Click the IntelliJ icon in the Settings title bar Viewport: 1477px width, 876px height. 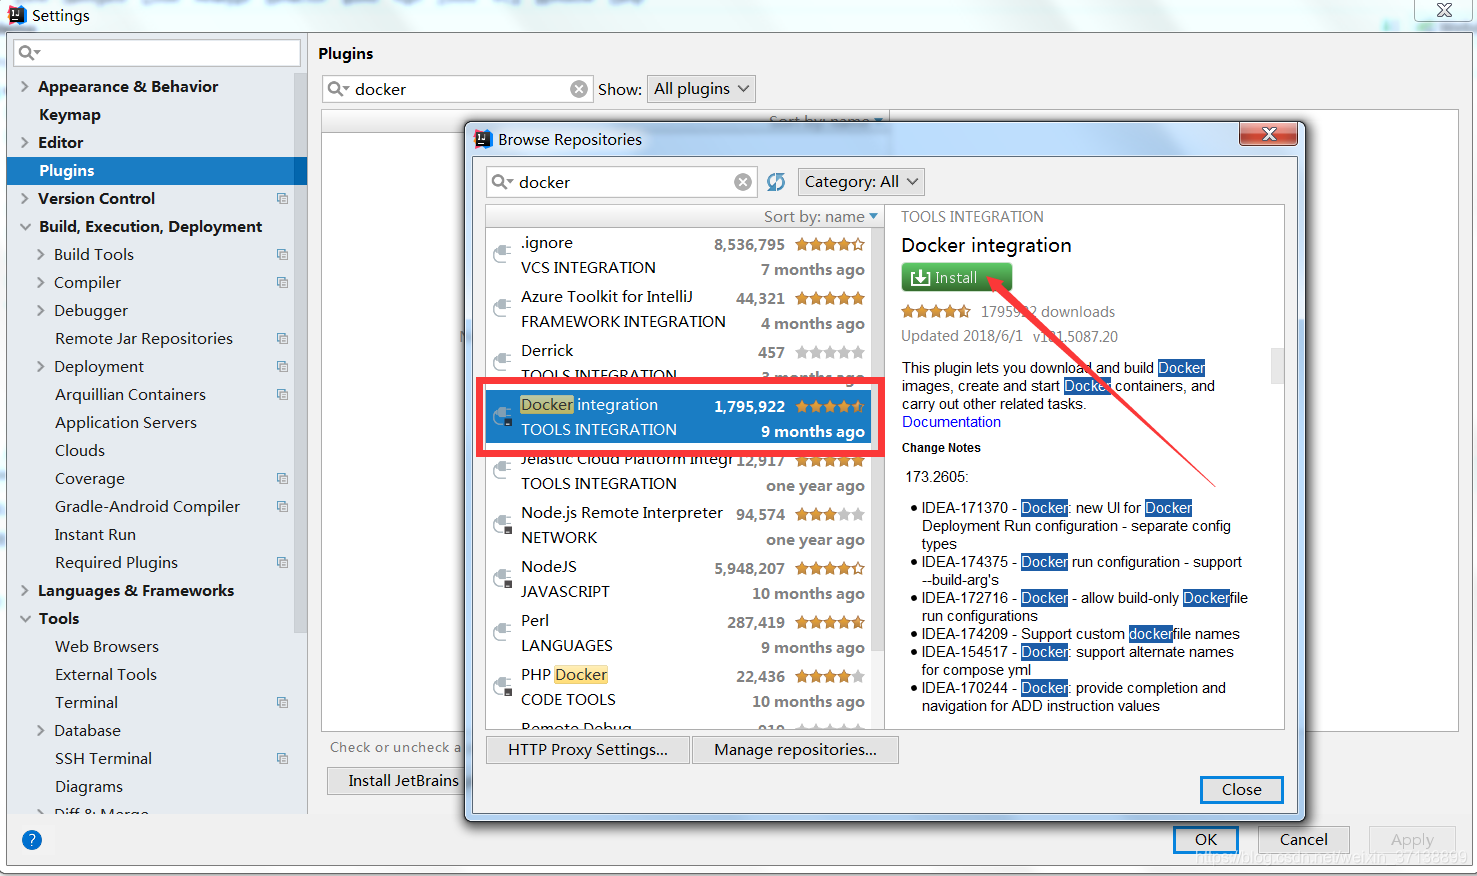coord(17,14)
